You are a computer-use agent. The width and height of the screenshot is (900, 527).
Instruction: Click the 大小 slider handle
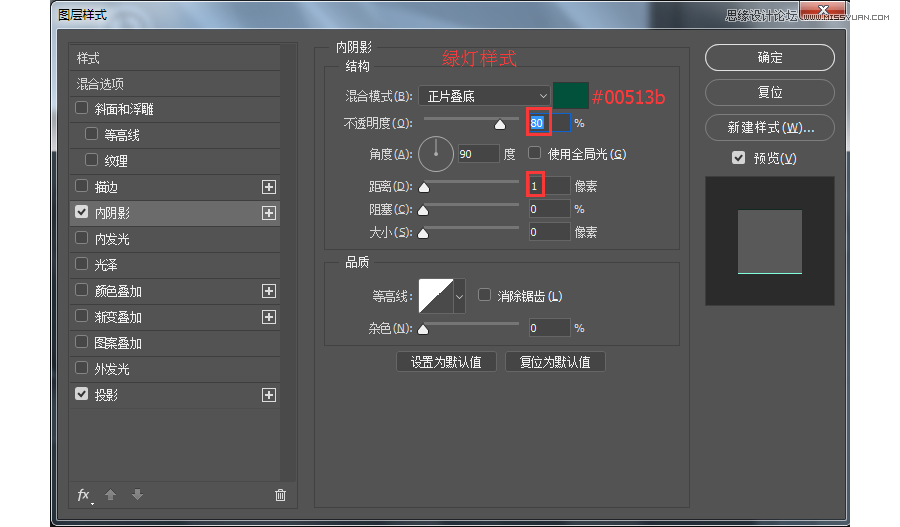click(x=423, y=234)
